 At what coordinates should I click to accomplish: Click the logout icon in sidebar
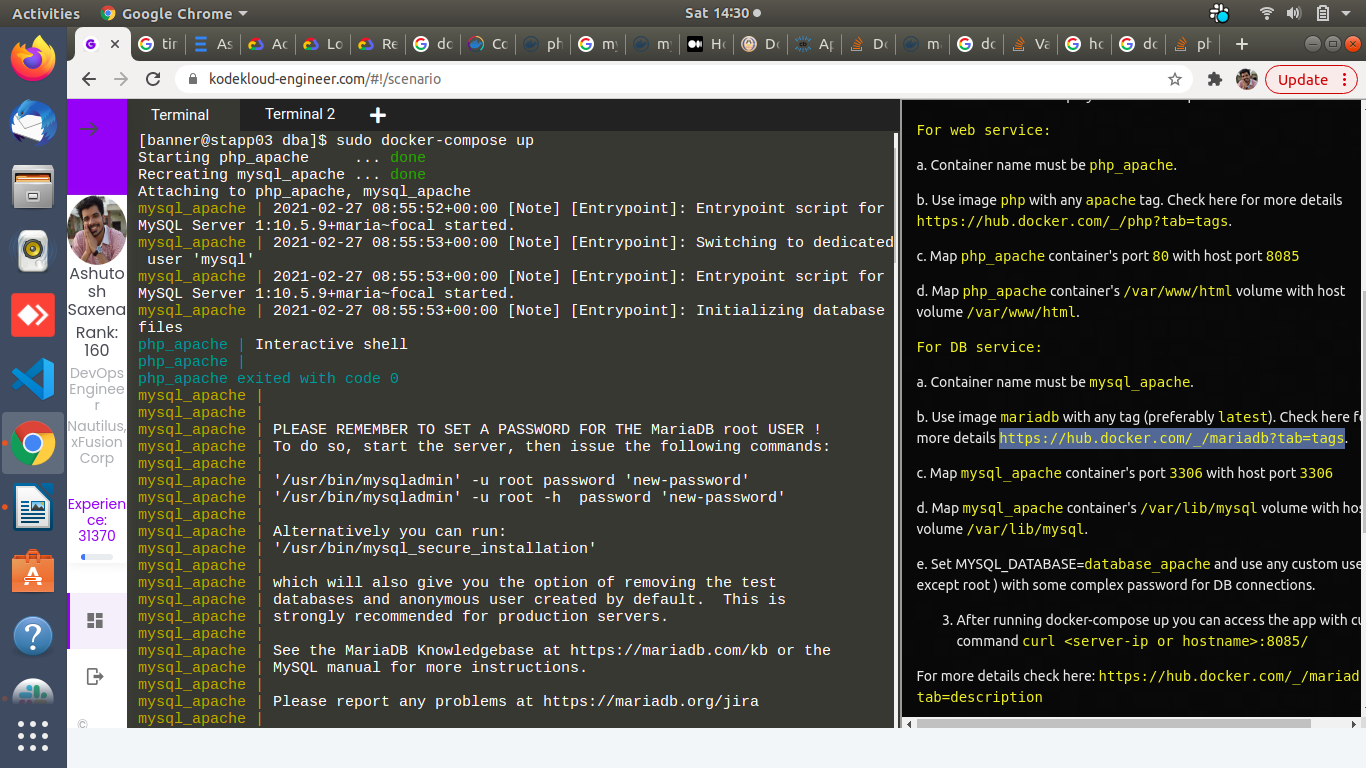point(95,677)
